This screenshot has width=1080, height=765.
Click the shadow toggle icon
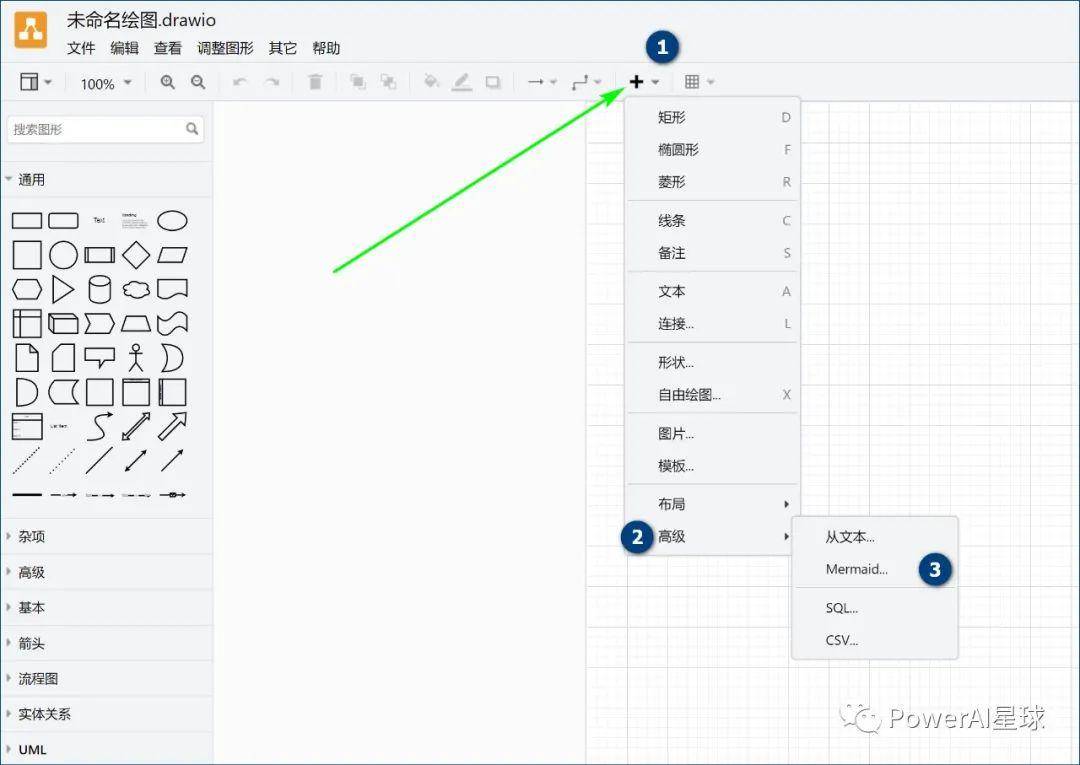pyautogui.click(x=492, y=82)
